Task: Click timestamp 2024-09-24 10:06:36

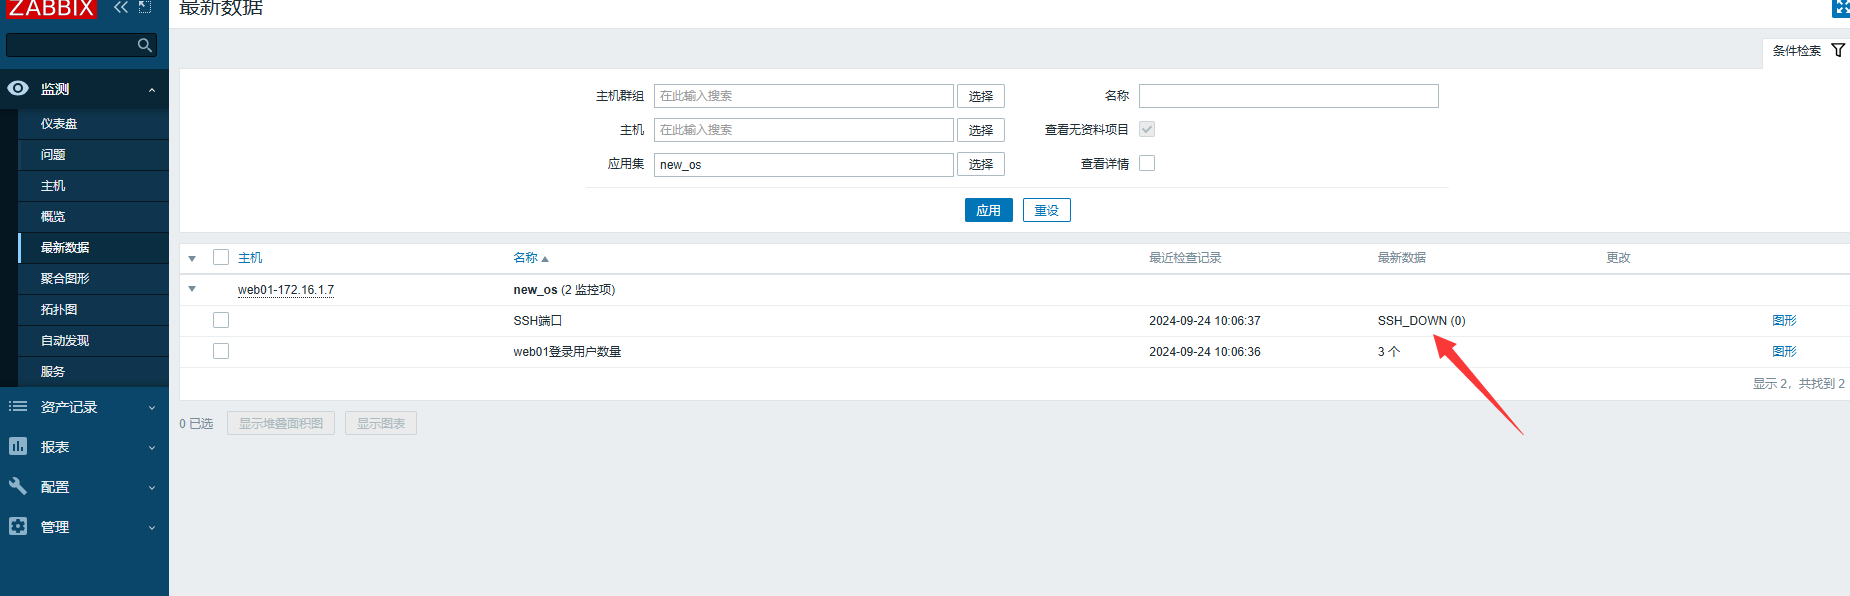Action: pyautogui.click(x=1205, y=352)
